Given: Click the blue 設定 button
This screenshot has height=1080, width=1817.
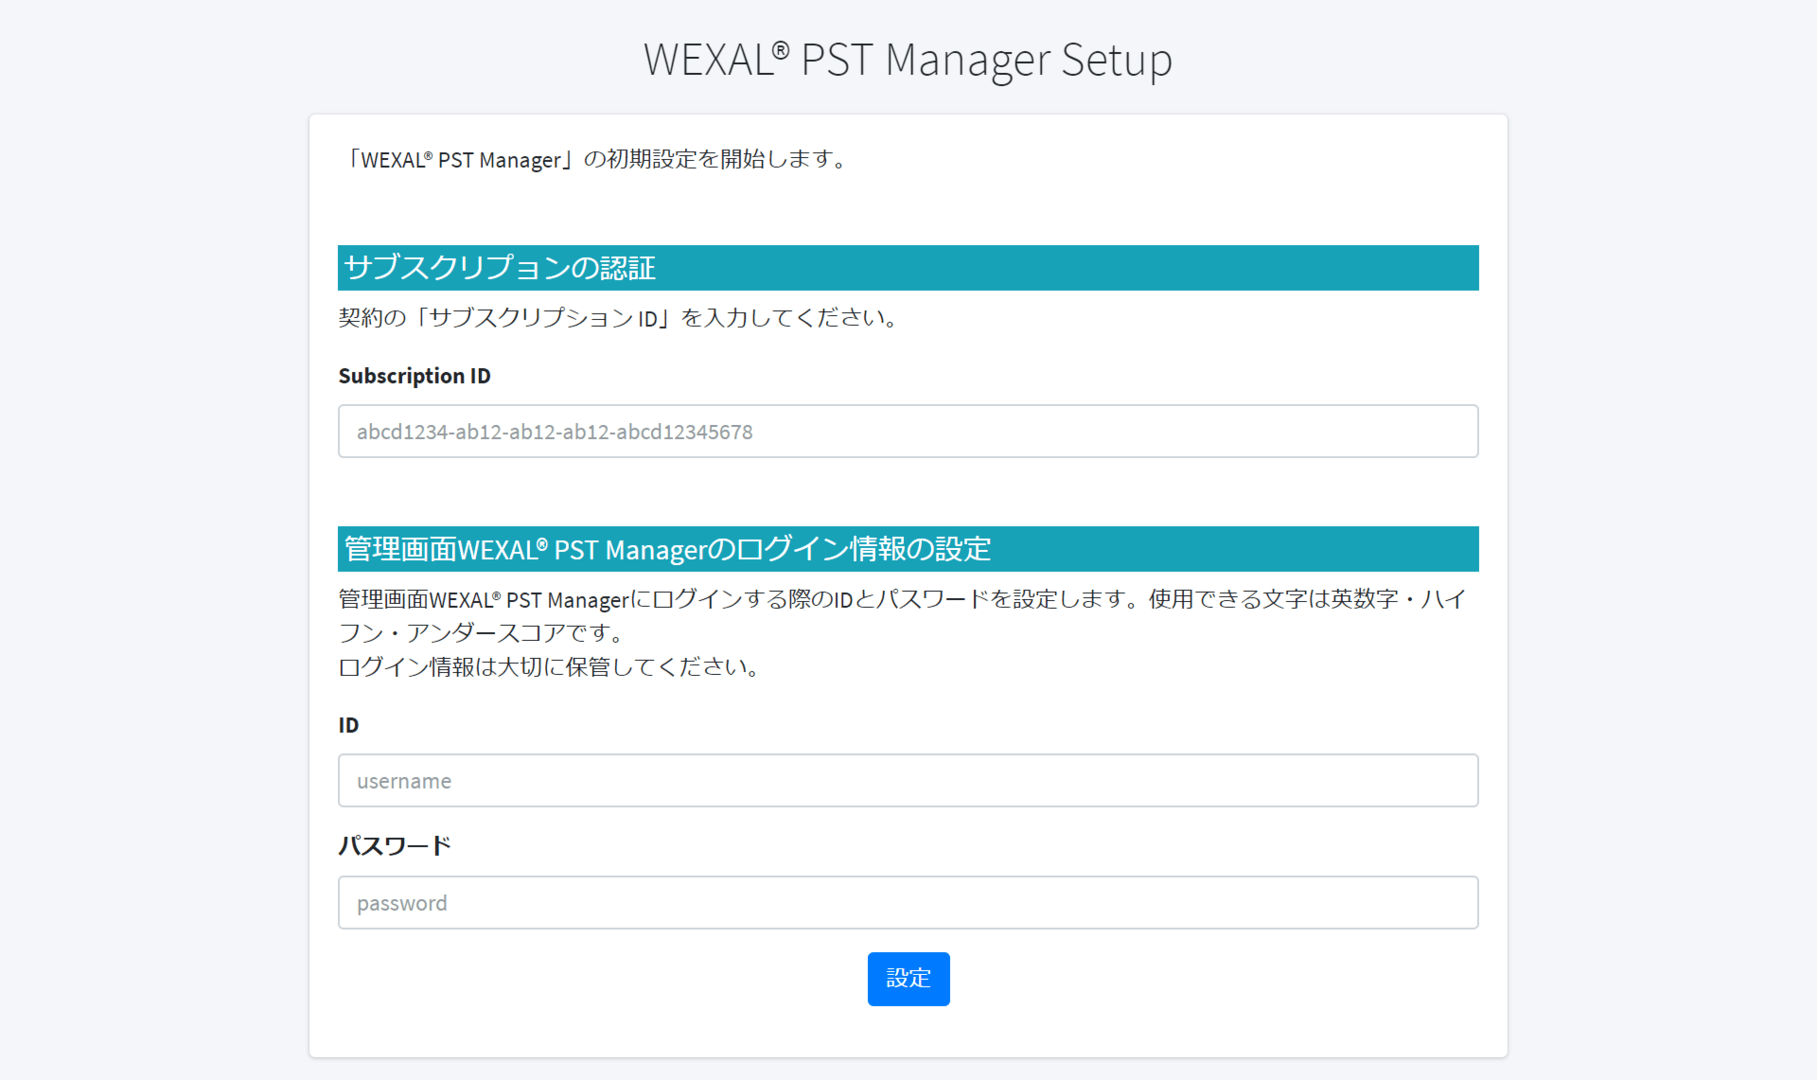Looking at the screenshot, I should point(908,978).
